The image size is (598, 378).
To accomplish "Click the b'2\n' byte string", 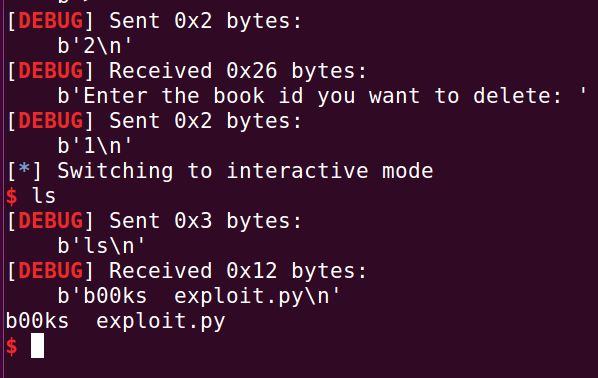I will pos(95,46).
